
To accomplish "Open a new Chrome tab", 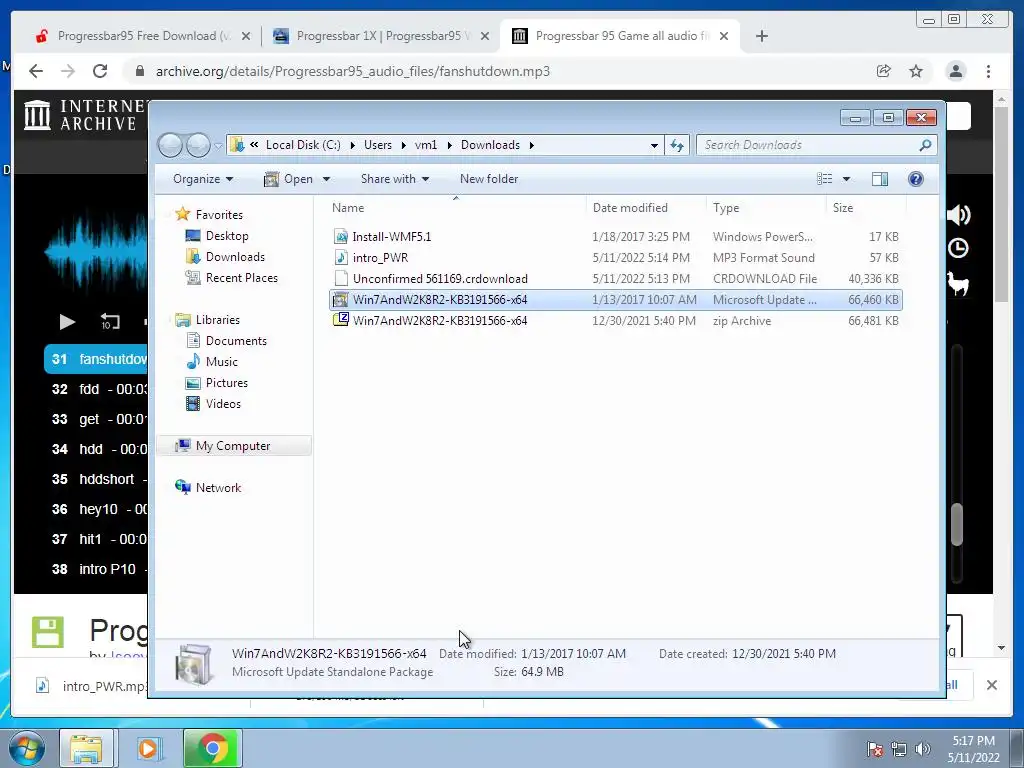I will click(761, 36).
